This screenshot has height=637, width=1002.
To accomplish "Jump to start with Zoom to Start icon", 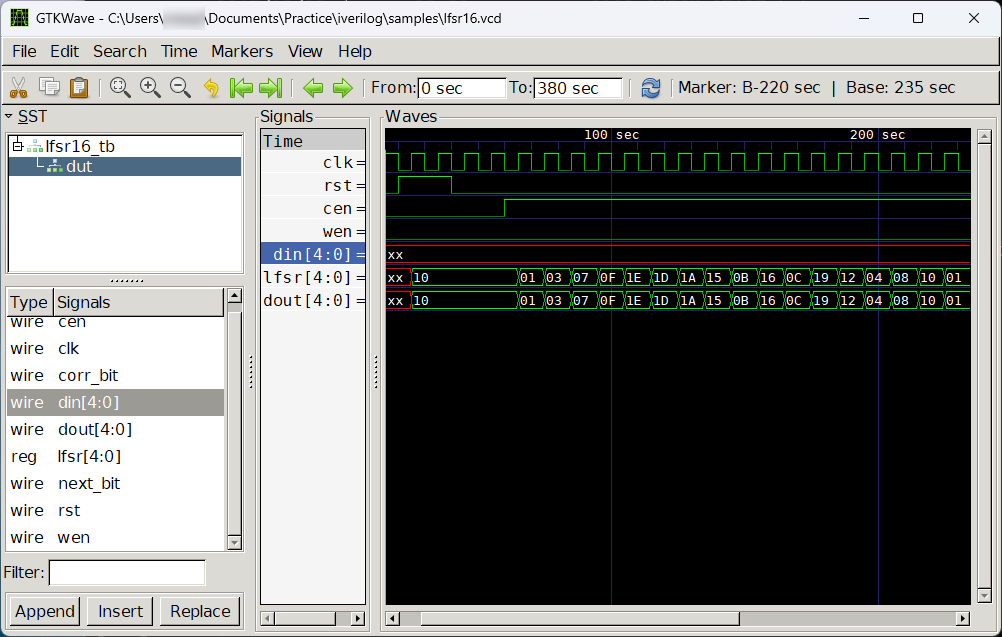I will (241, 88).
